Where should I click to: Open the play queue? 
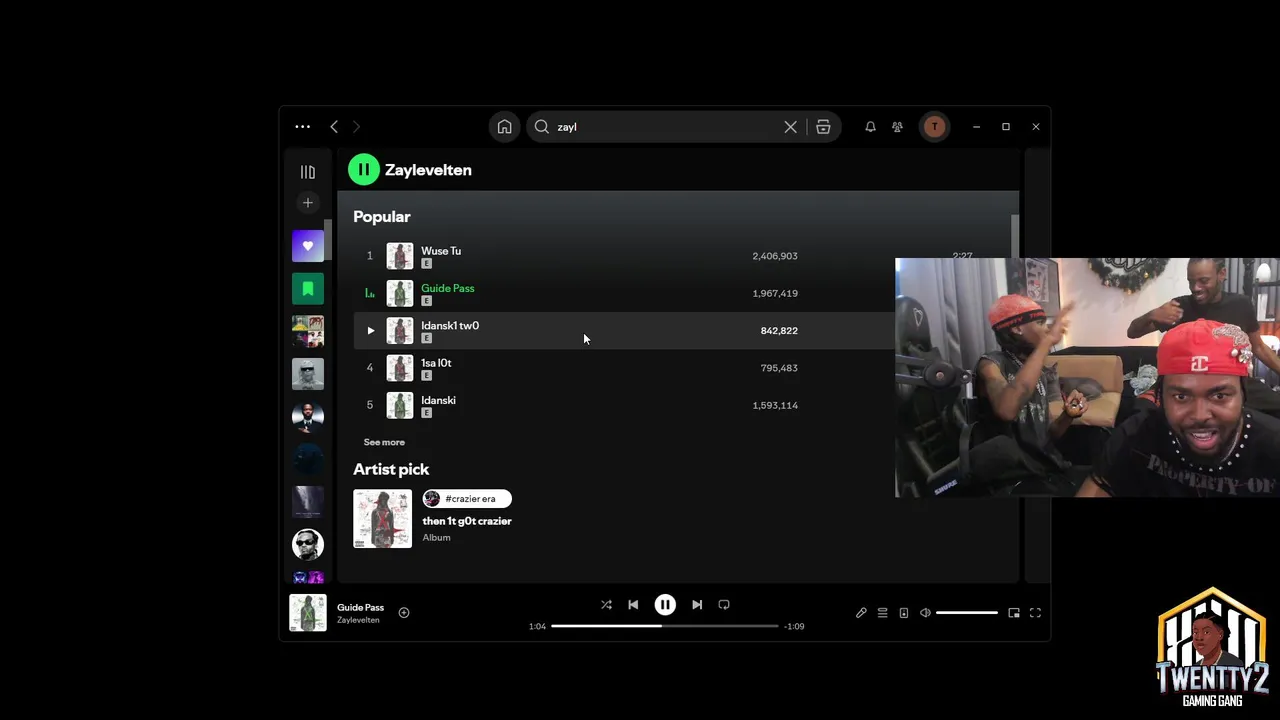point(882,613)
